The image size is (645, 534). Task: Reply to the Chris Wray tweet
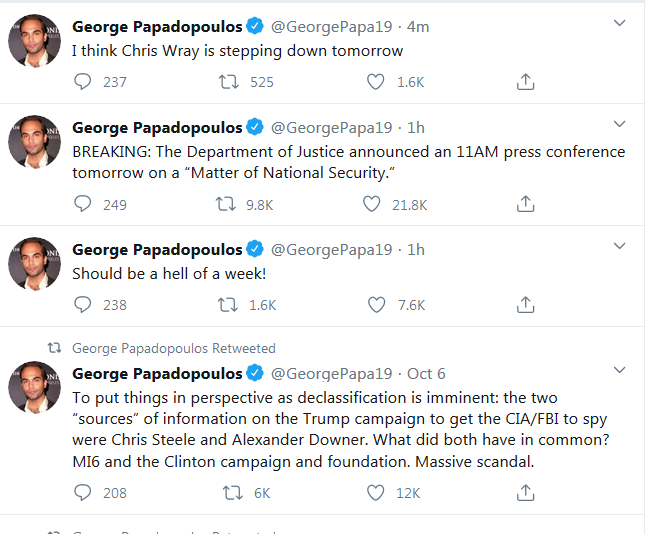coord(83,81)
